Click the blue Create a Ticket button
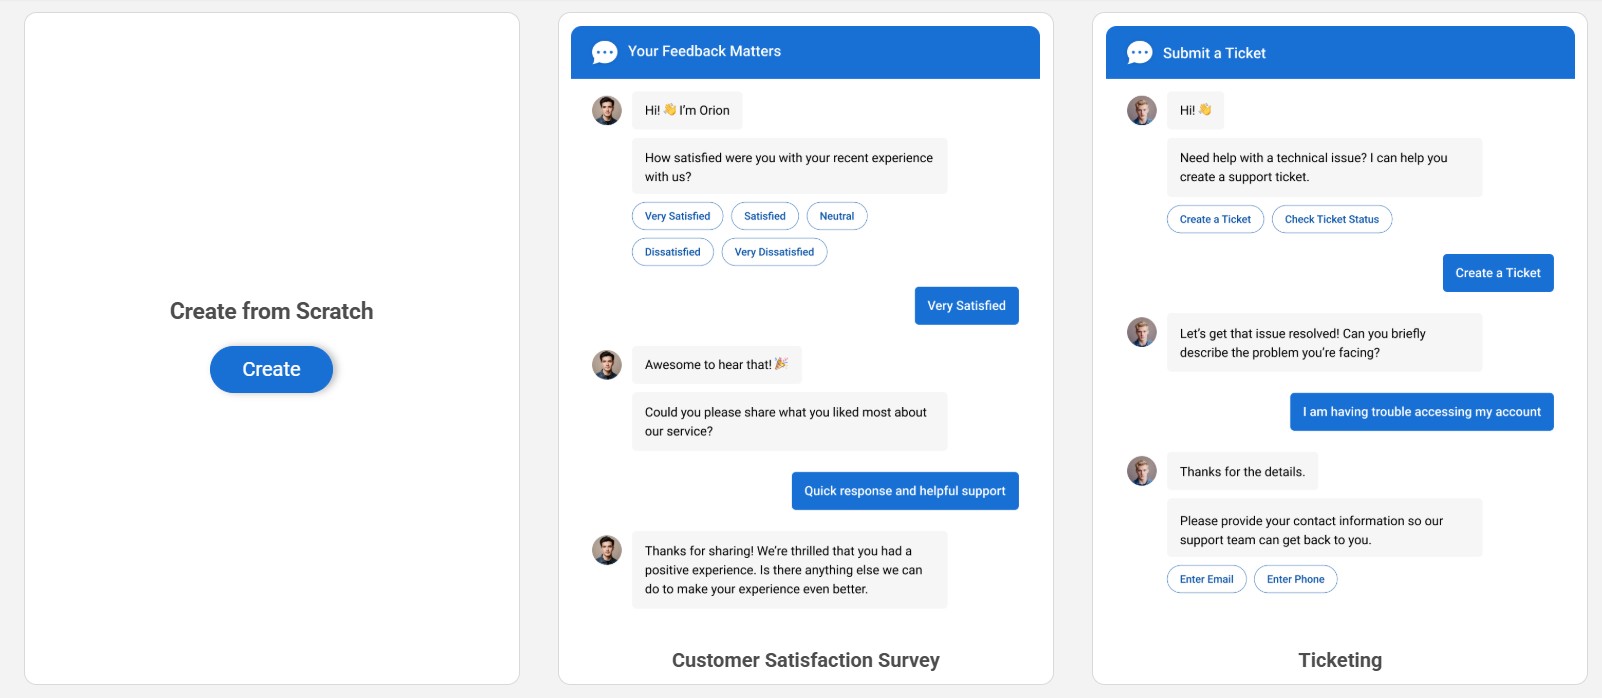This screenshot has height=698, width=1602. [x=1498, y=272]
